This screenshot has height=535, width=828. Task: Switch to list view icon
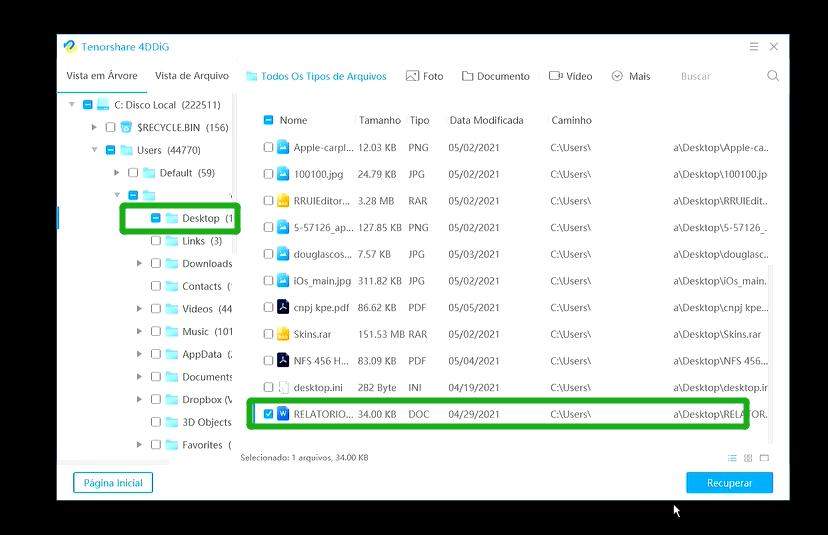click(732, 458)
